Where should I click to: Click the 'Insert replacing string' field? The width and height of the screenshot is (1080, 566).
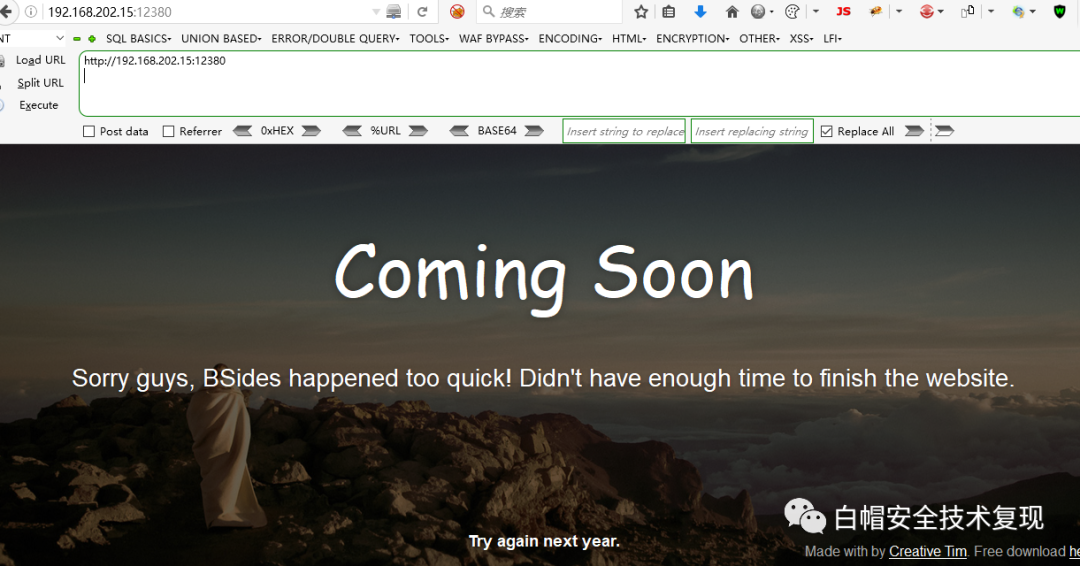point(752,131)
